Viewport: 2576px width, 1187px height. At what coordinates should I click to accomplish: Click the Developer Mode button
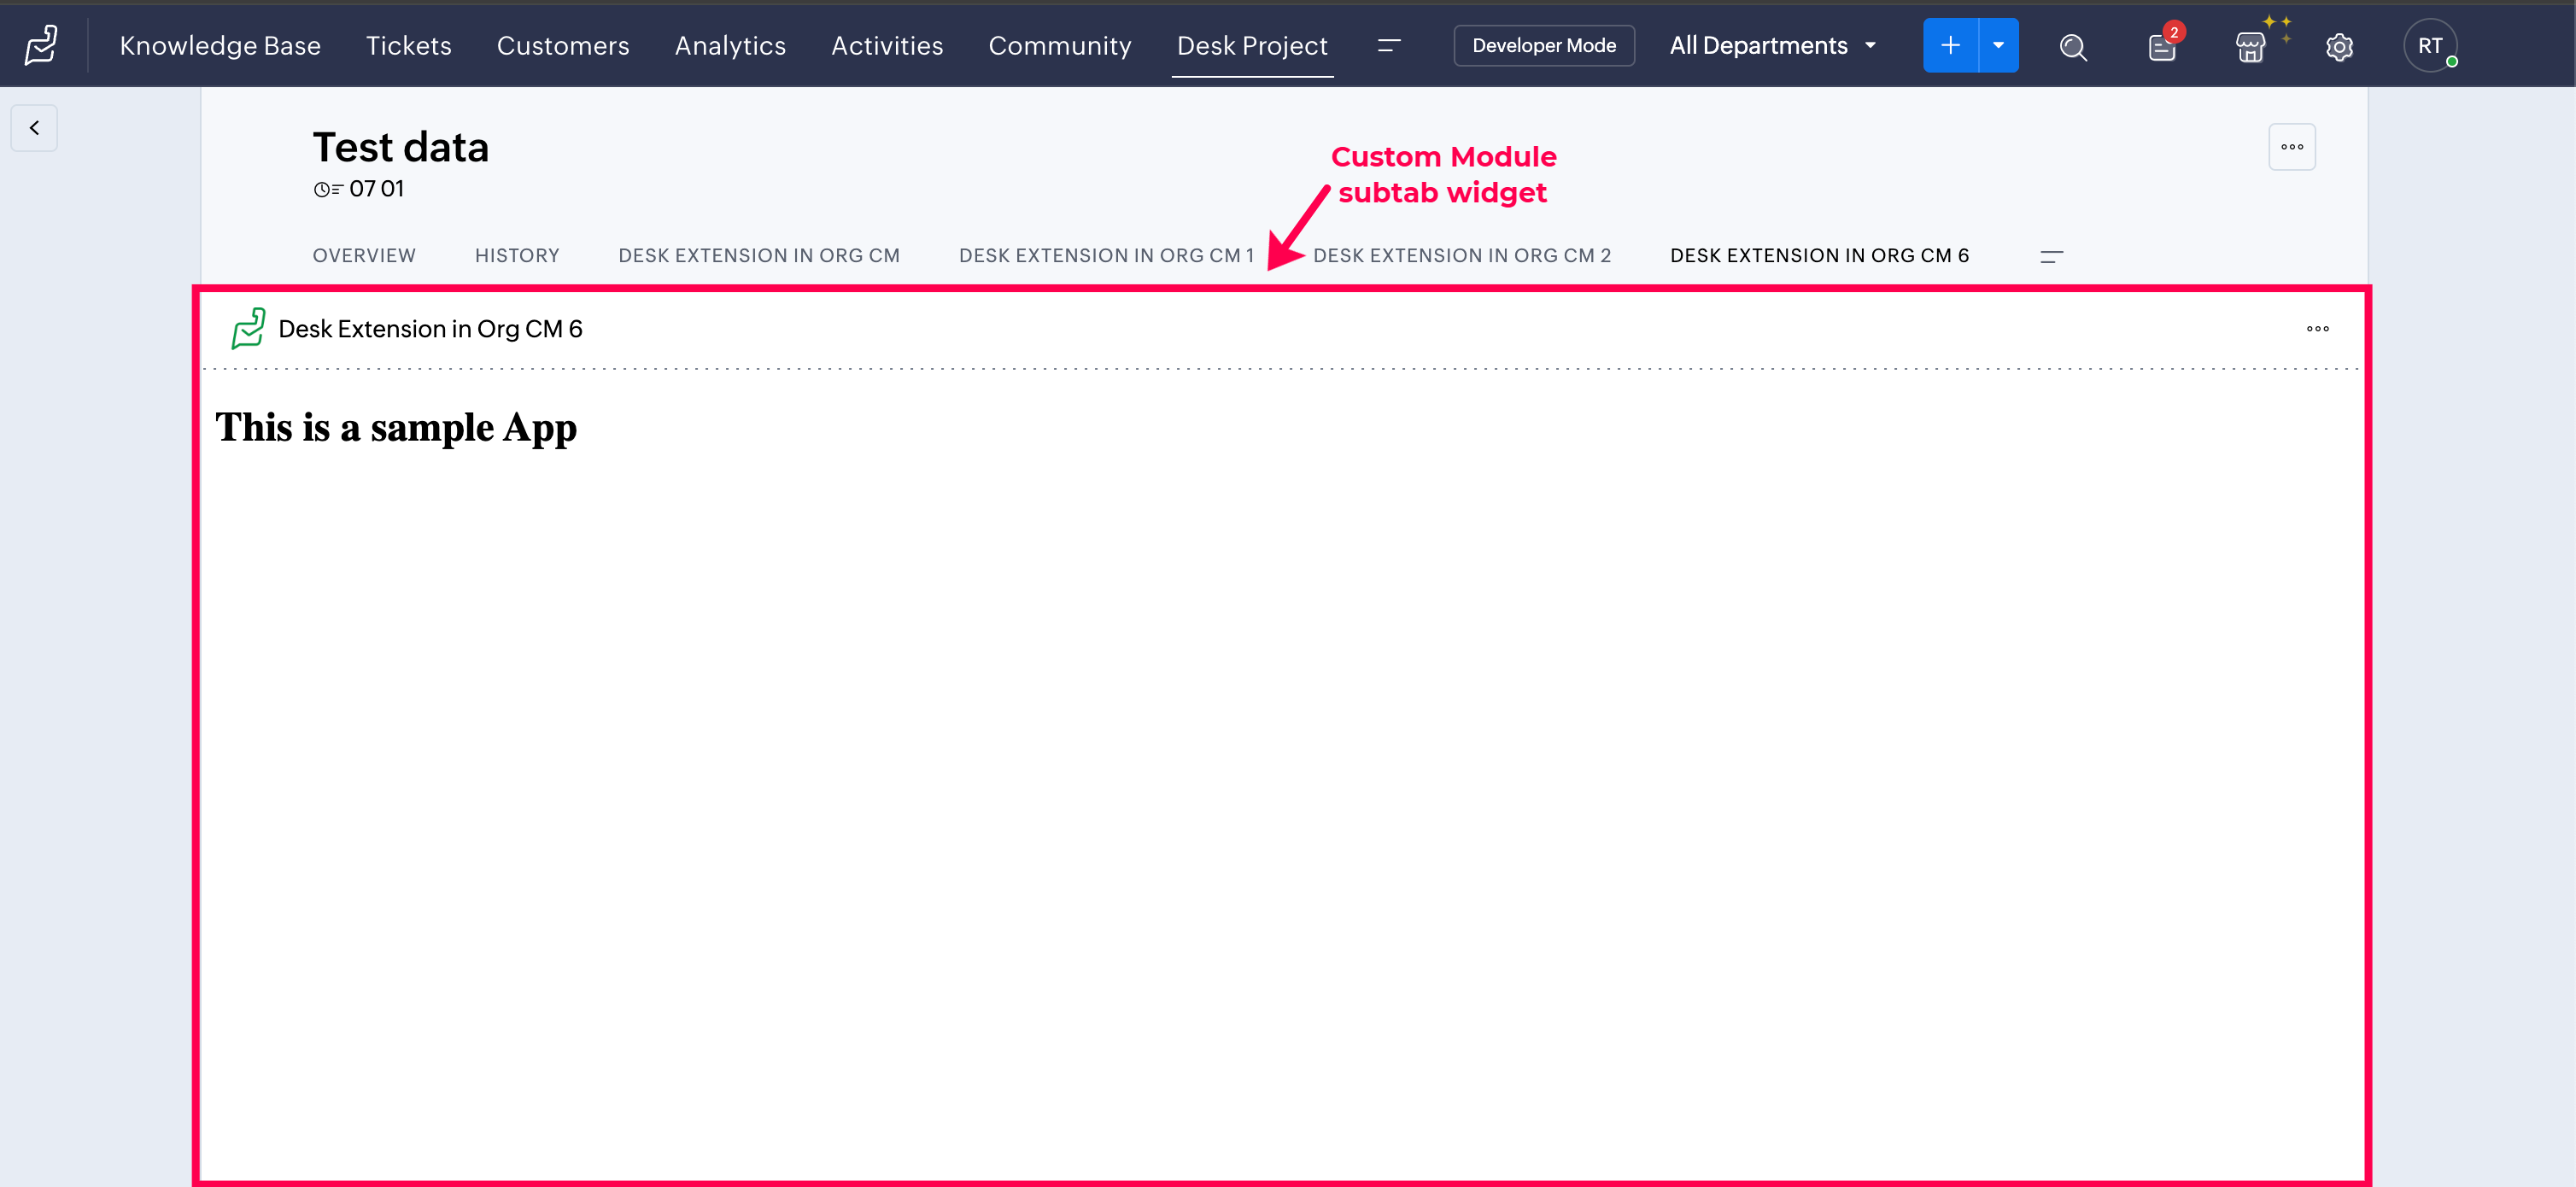tap(1543, 45)
